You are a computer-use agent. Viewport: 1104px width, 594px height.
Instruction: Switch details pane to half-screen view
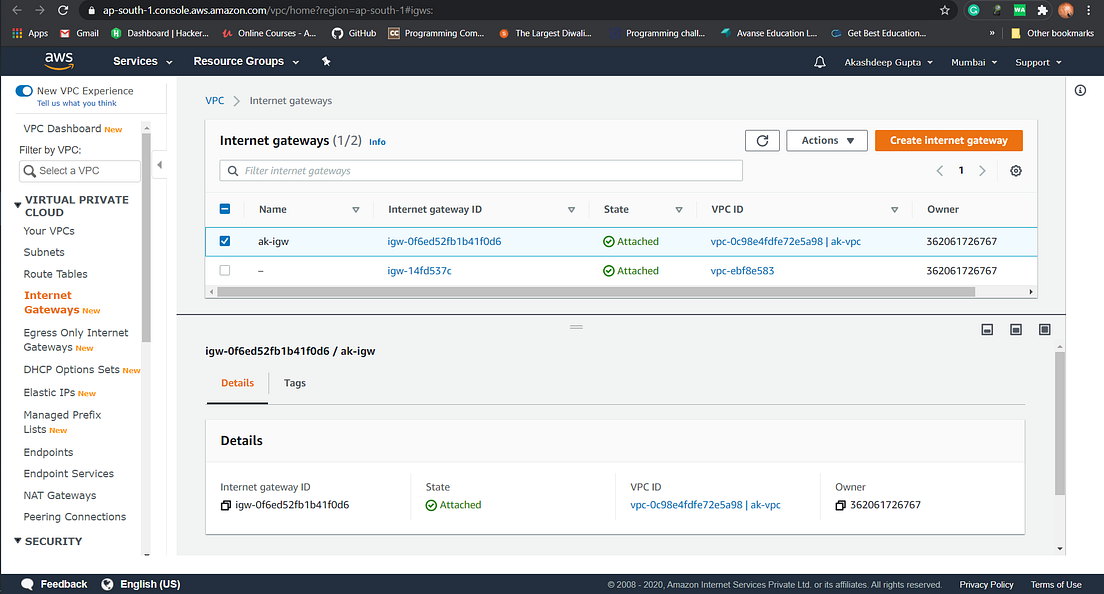[1015, 329]
